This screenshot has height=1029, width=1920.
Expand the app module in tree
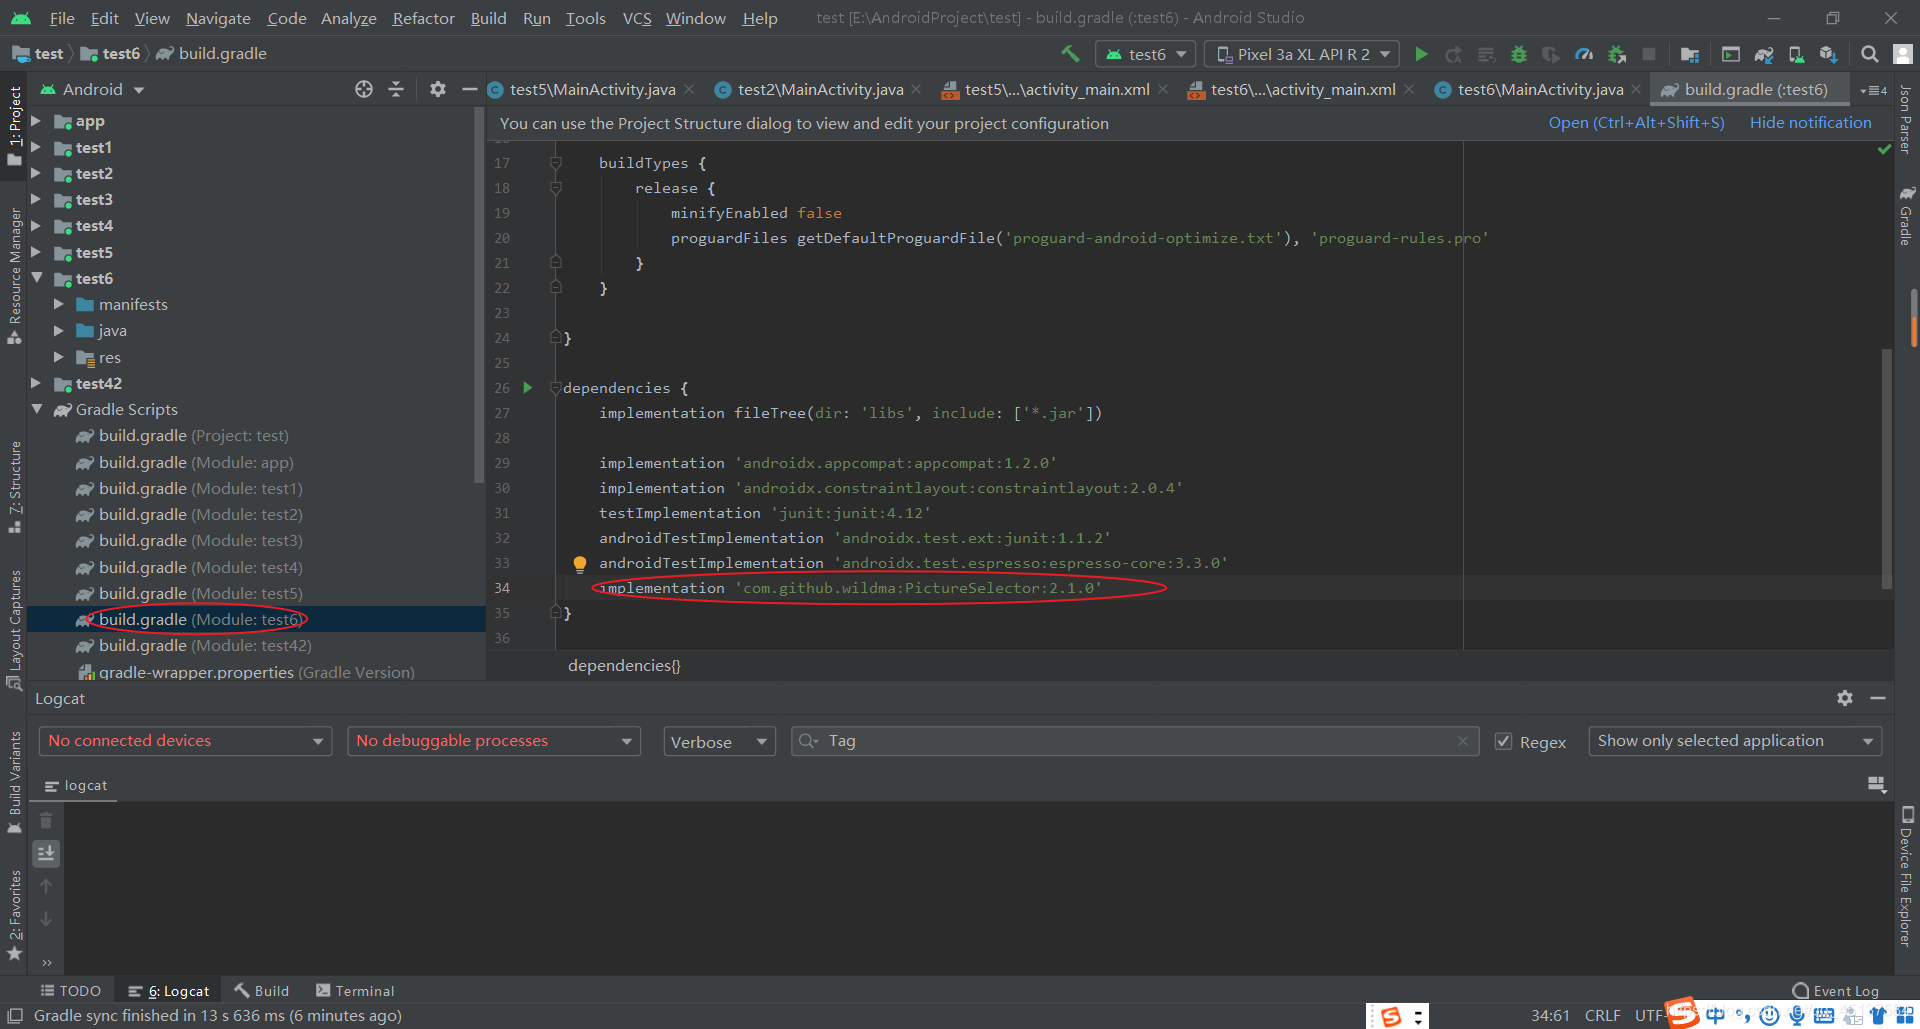(x=36, y=121)
